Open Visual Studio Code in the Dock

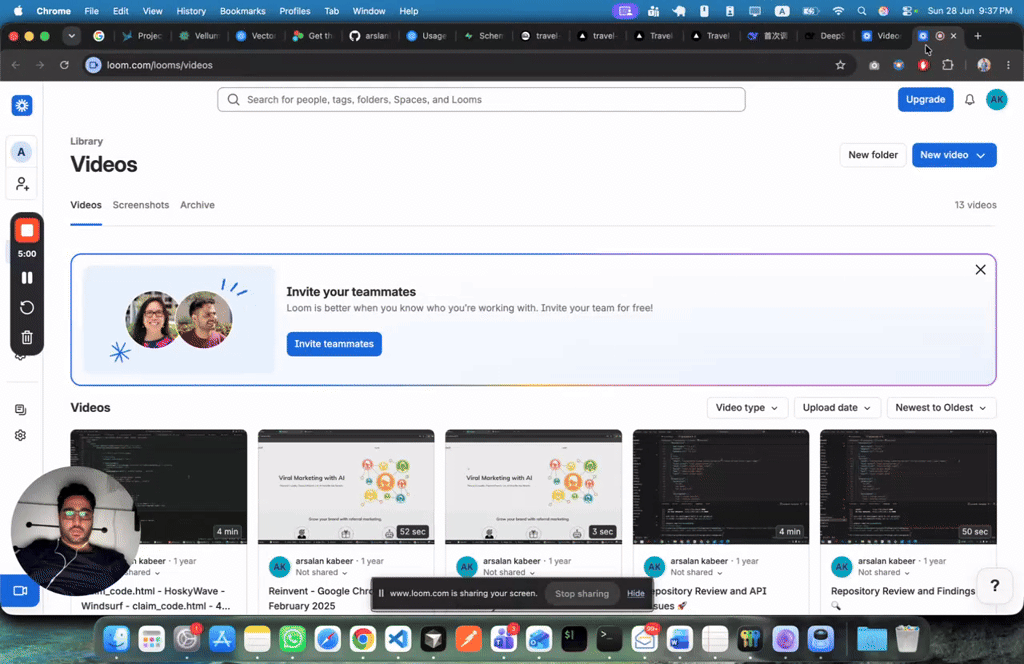pyautogui.click(x=398, y=639)
